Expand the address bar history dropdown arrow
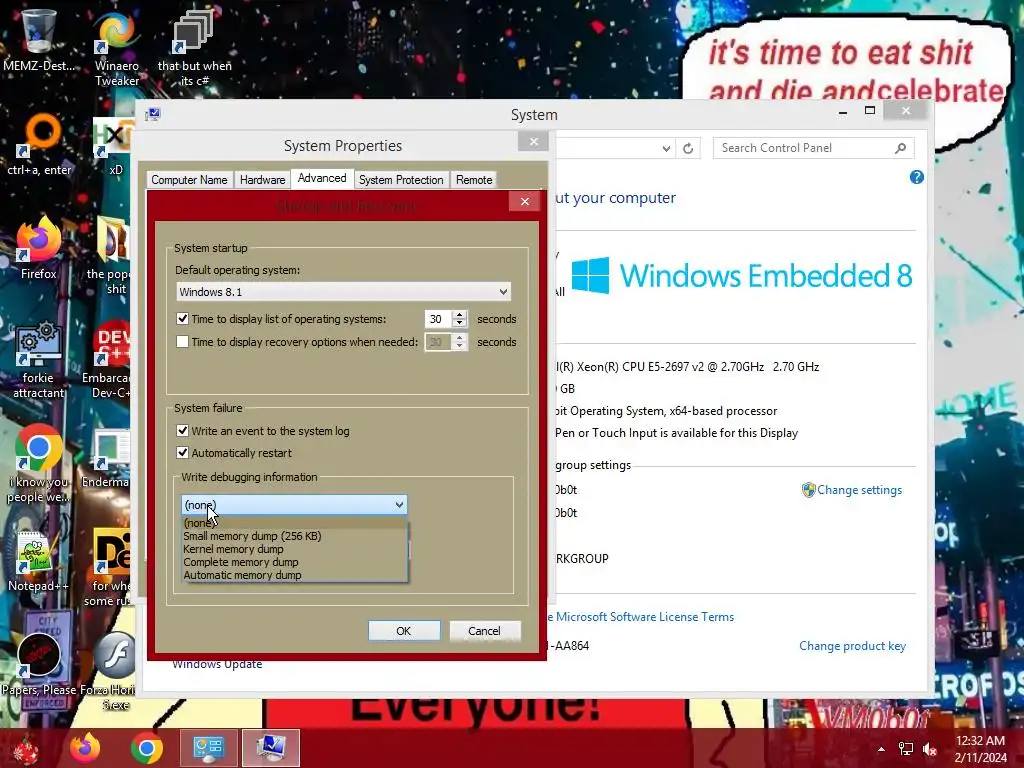Image resolution: width=1024 pixels, height=768 pixels. click(665, 148)
